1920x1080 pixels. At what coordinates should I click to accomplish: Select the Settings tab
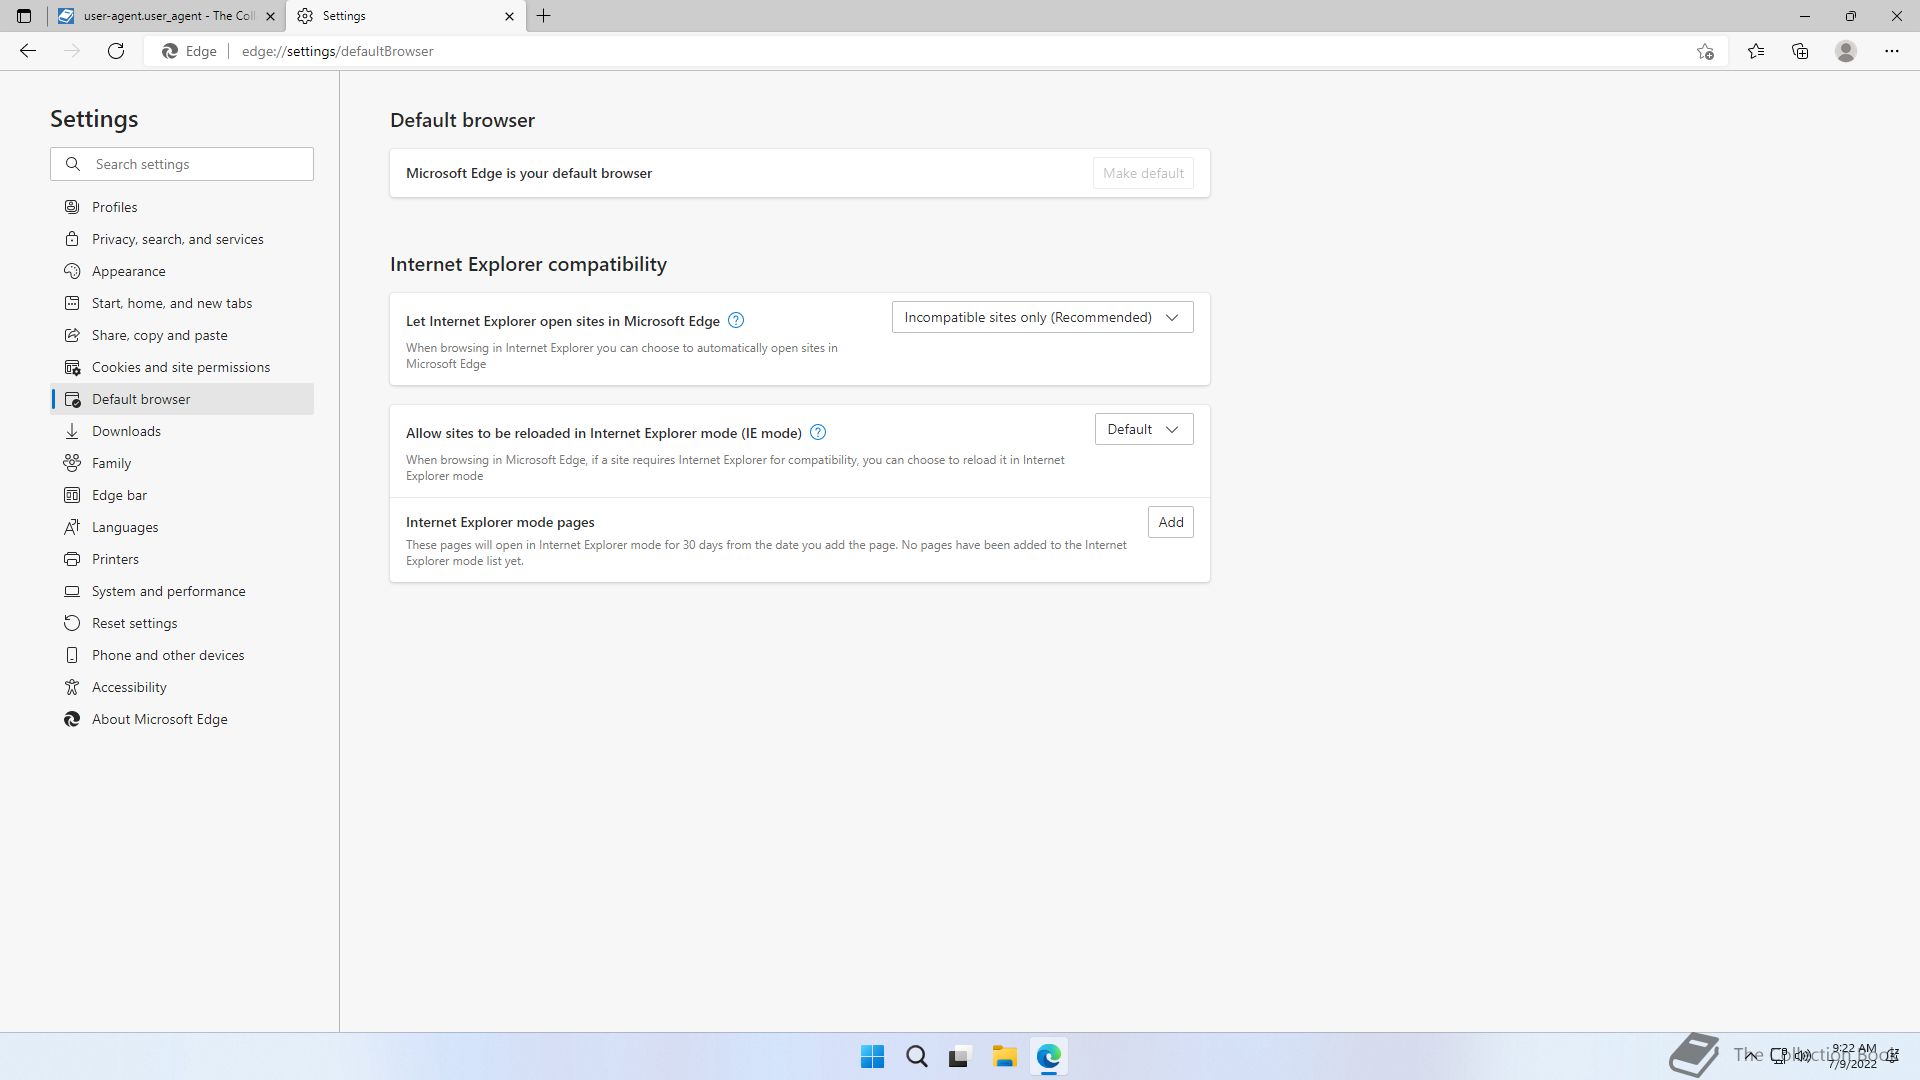click(406, 16)
